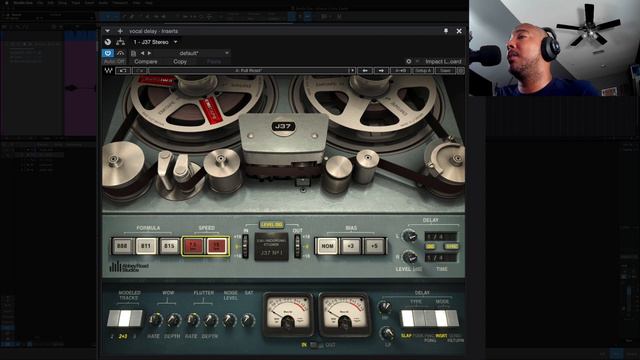640x360 pixels.
Task: Open the 1 - J37 Stereo insert dropdown
Action: [156, 42]
